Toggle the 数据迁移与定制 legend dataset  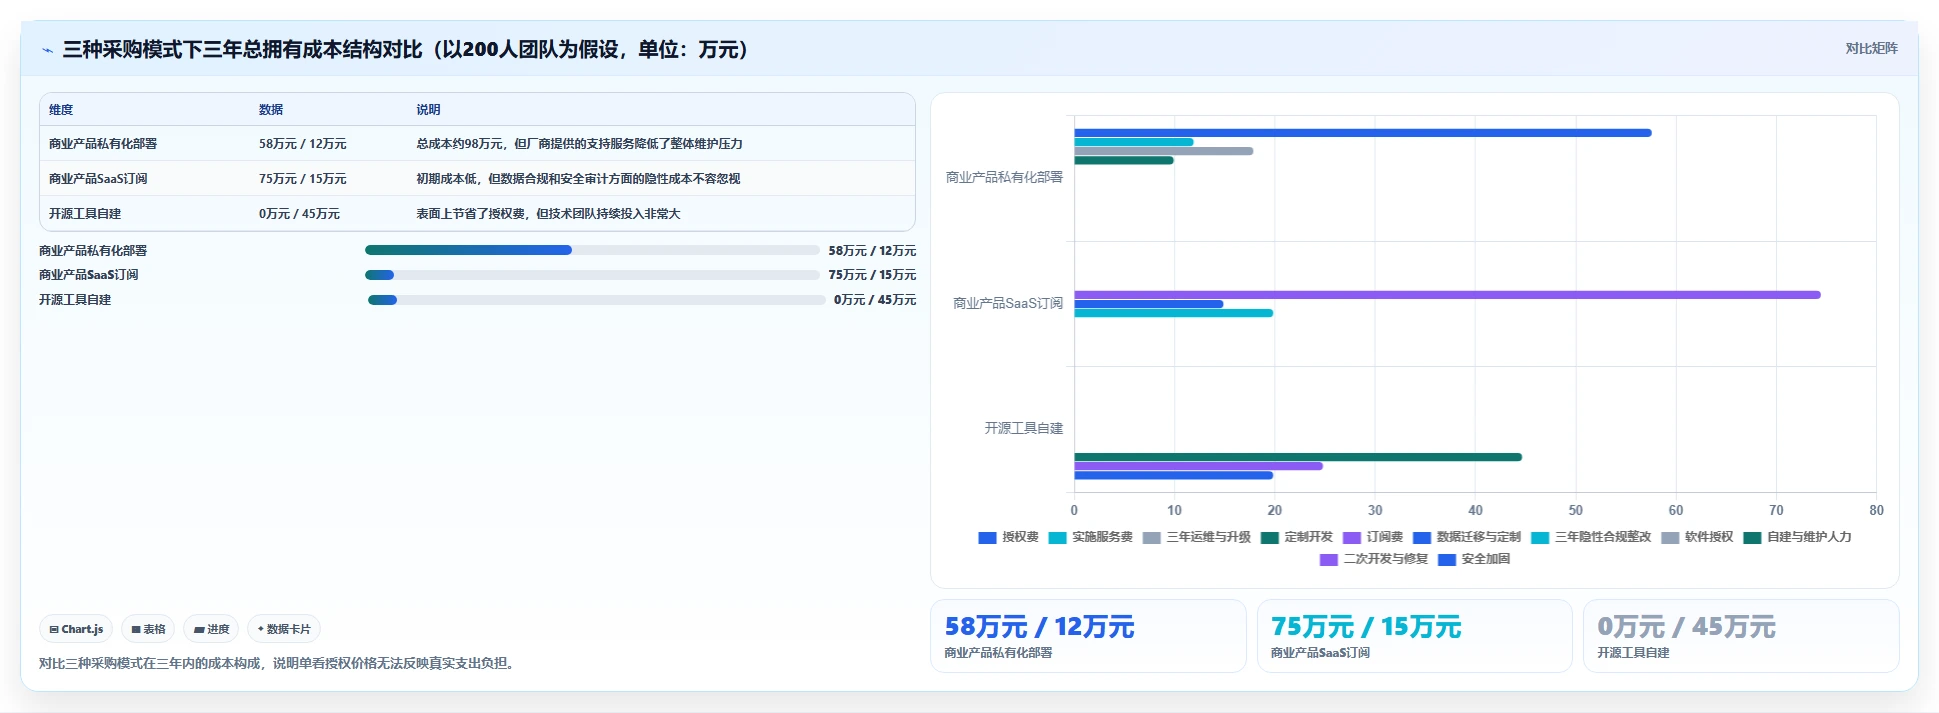[x=1466, y=537]
